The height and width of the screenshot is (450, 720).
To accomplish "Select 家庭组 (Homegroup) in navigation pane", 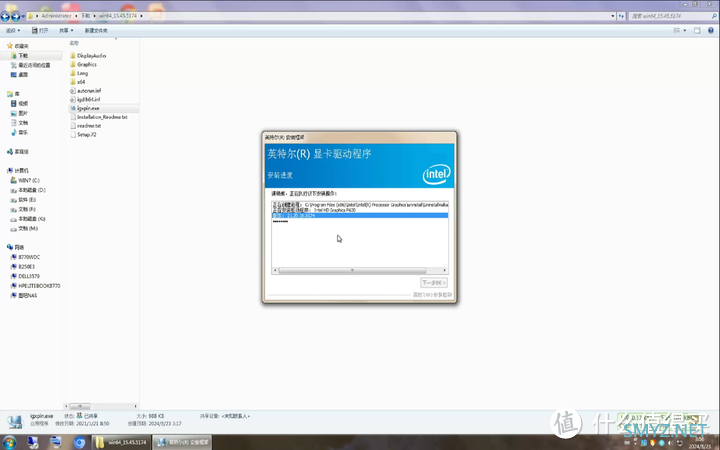I will click(18, 152).
